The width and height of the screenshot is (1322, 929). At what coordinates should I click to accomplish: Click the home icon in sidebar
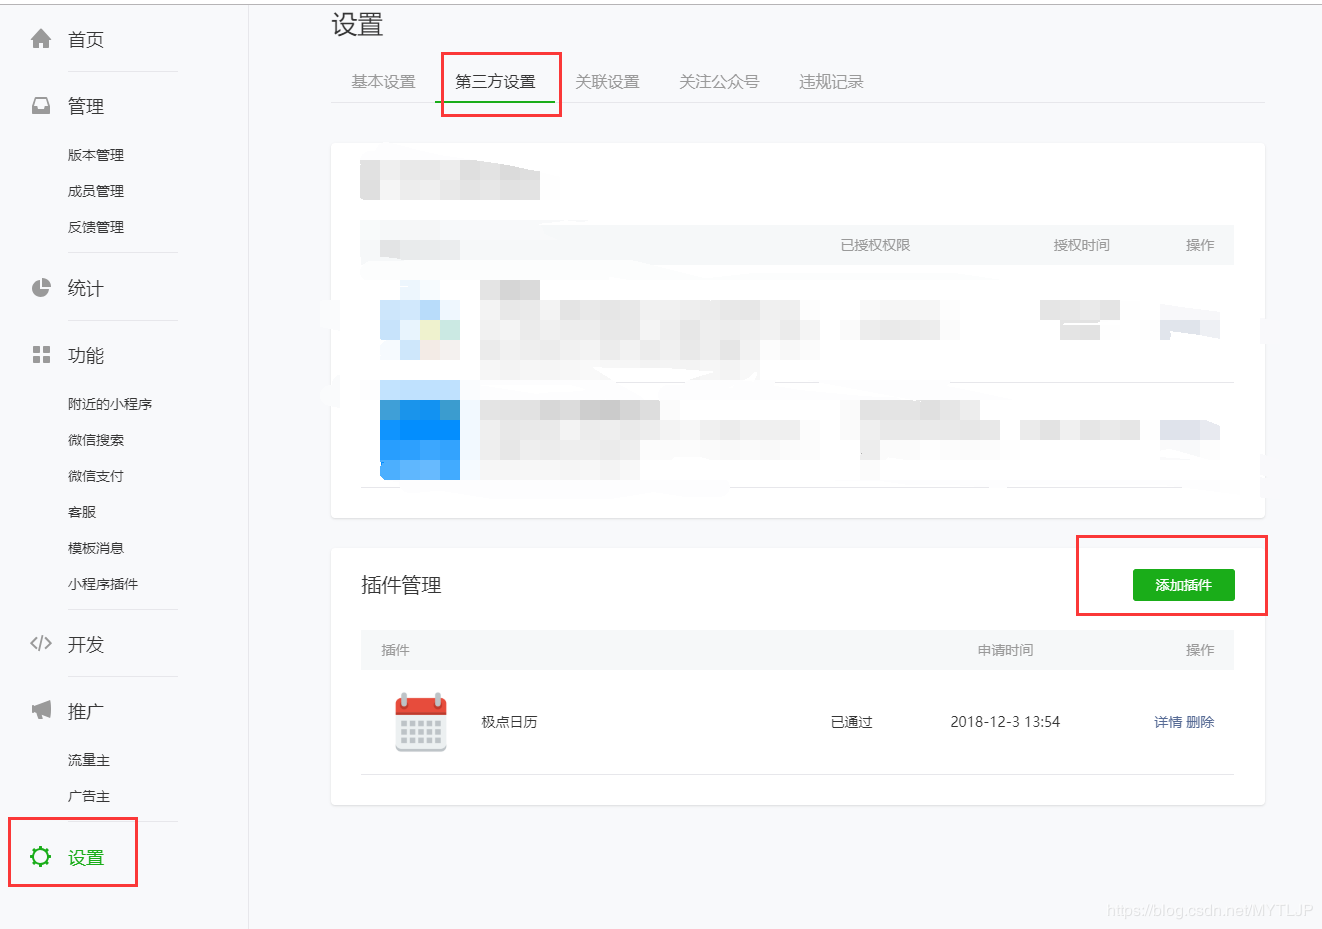coord(41,39)
